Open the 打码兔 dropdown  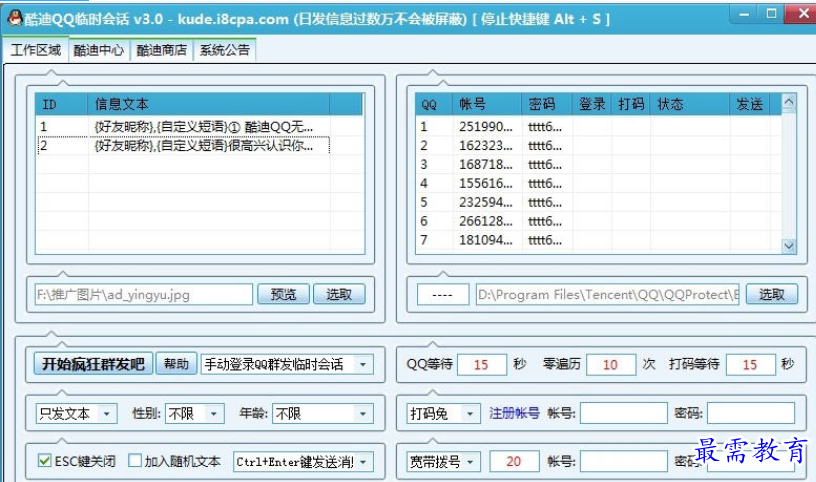[x=443, y=414]
